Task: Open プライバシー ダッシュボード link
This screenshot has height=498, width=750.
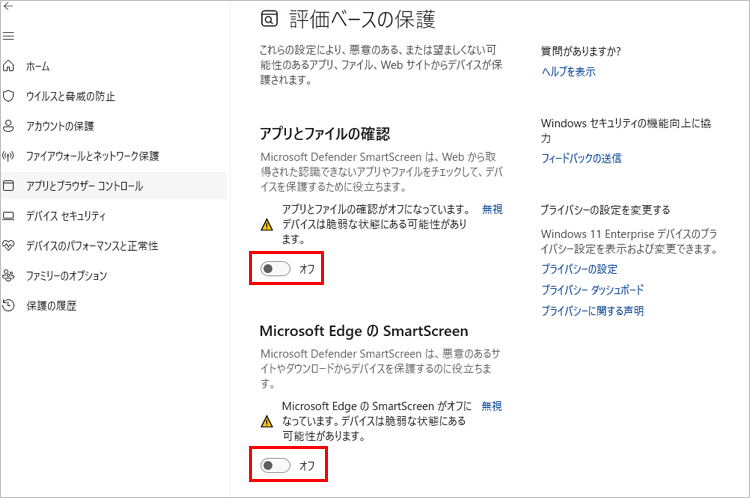Action: [x=592, y=290]
